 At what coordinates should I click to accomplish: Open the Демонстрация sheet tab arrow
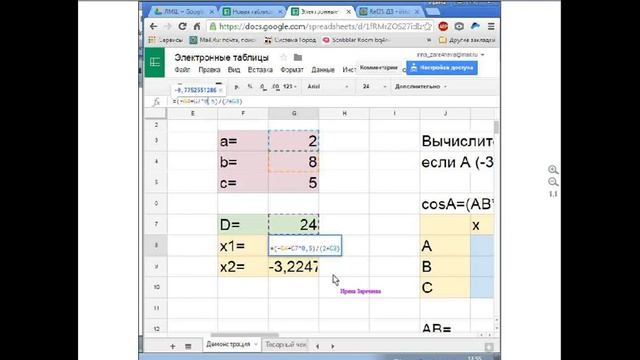[x=256, y=344]
